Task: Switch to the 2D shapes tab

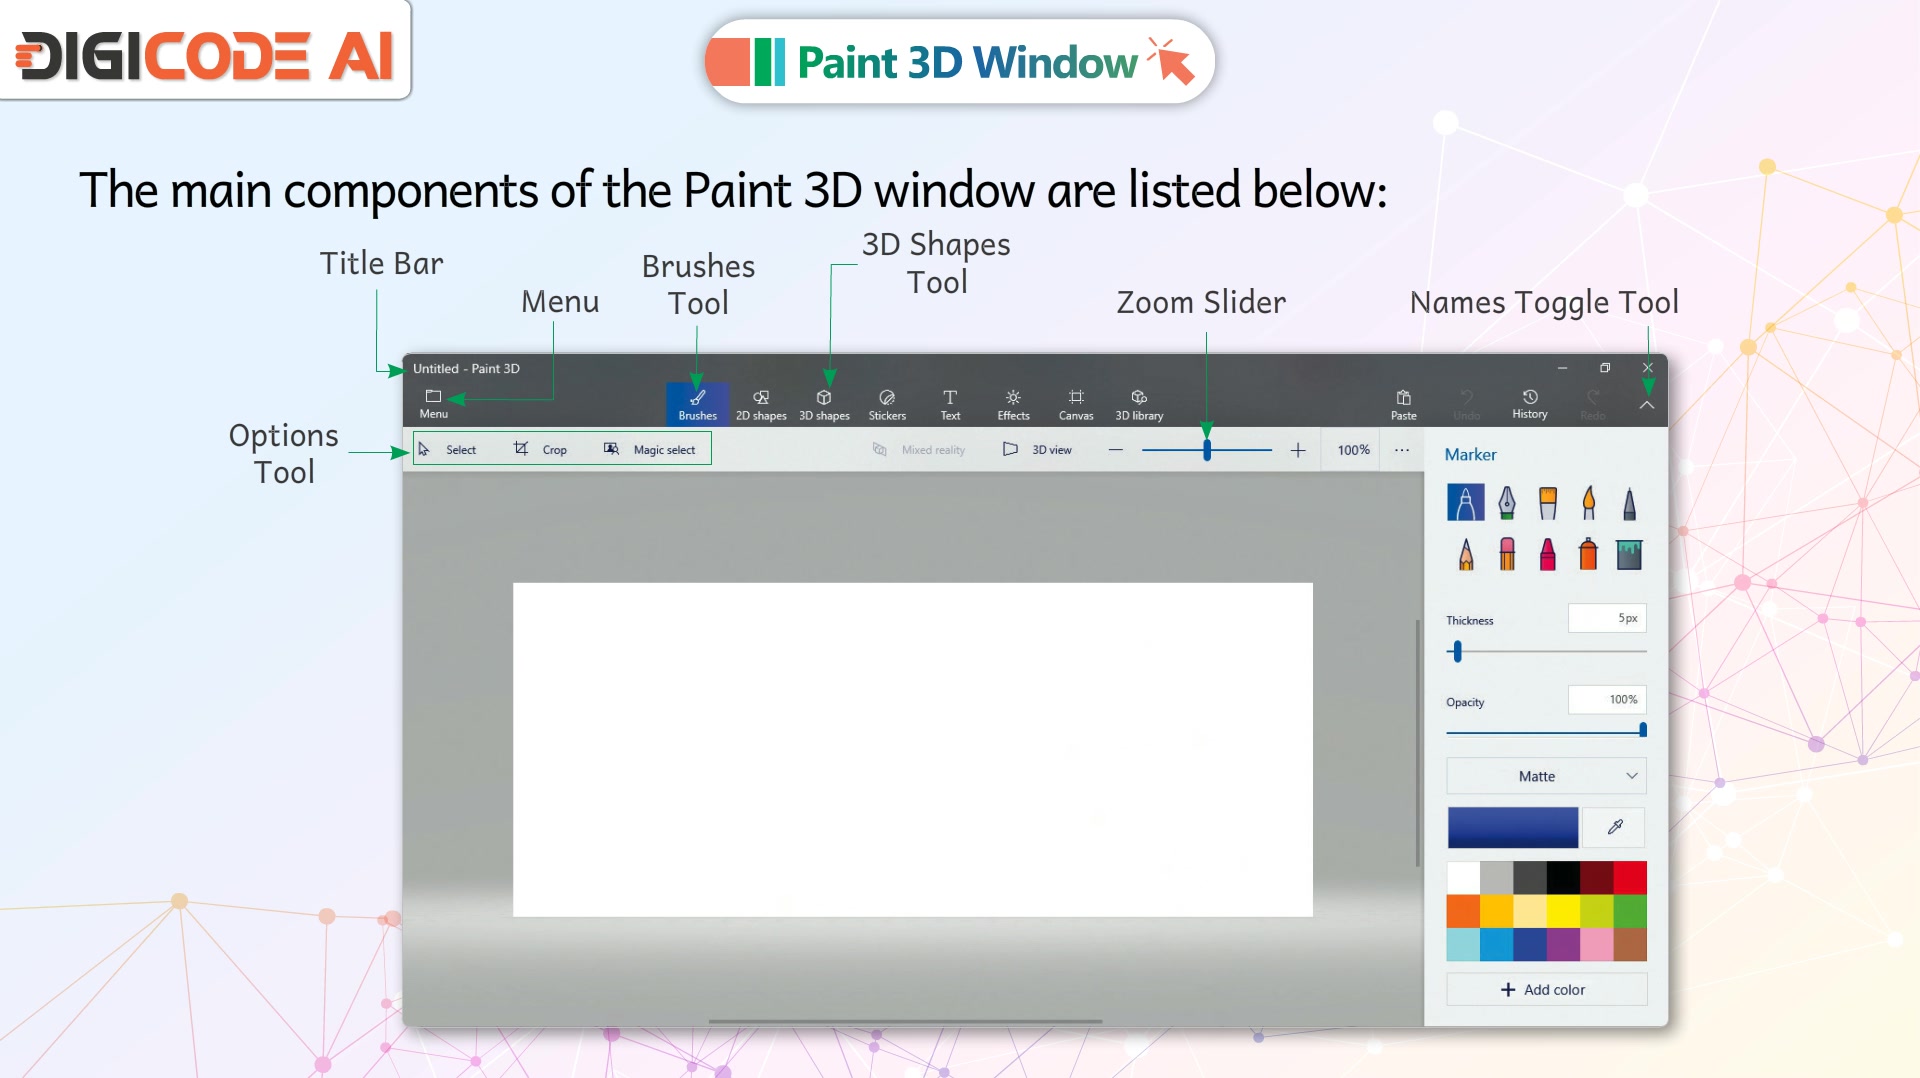Action: (761, 405)
